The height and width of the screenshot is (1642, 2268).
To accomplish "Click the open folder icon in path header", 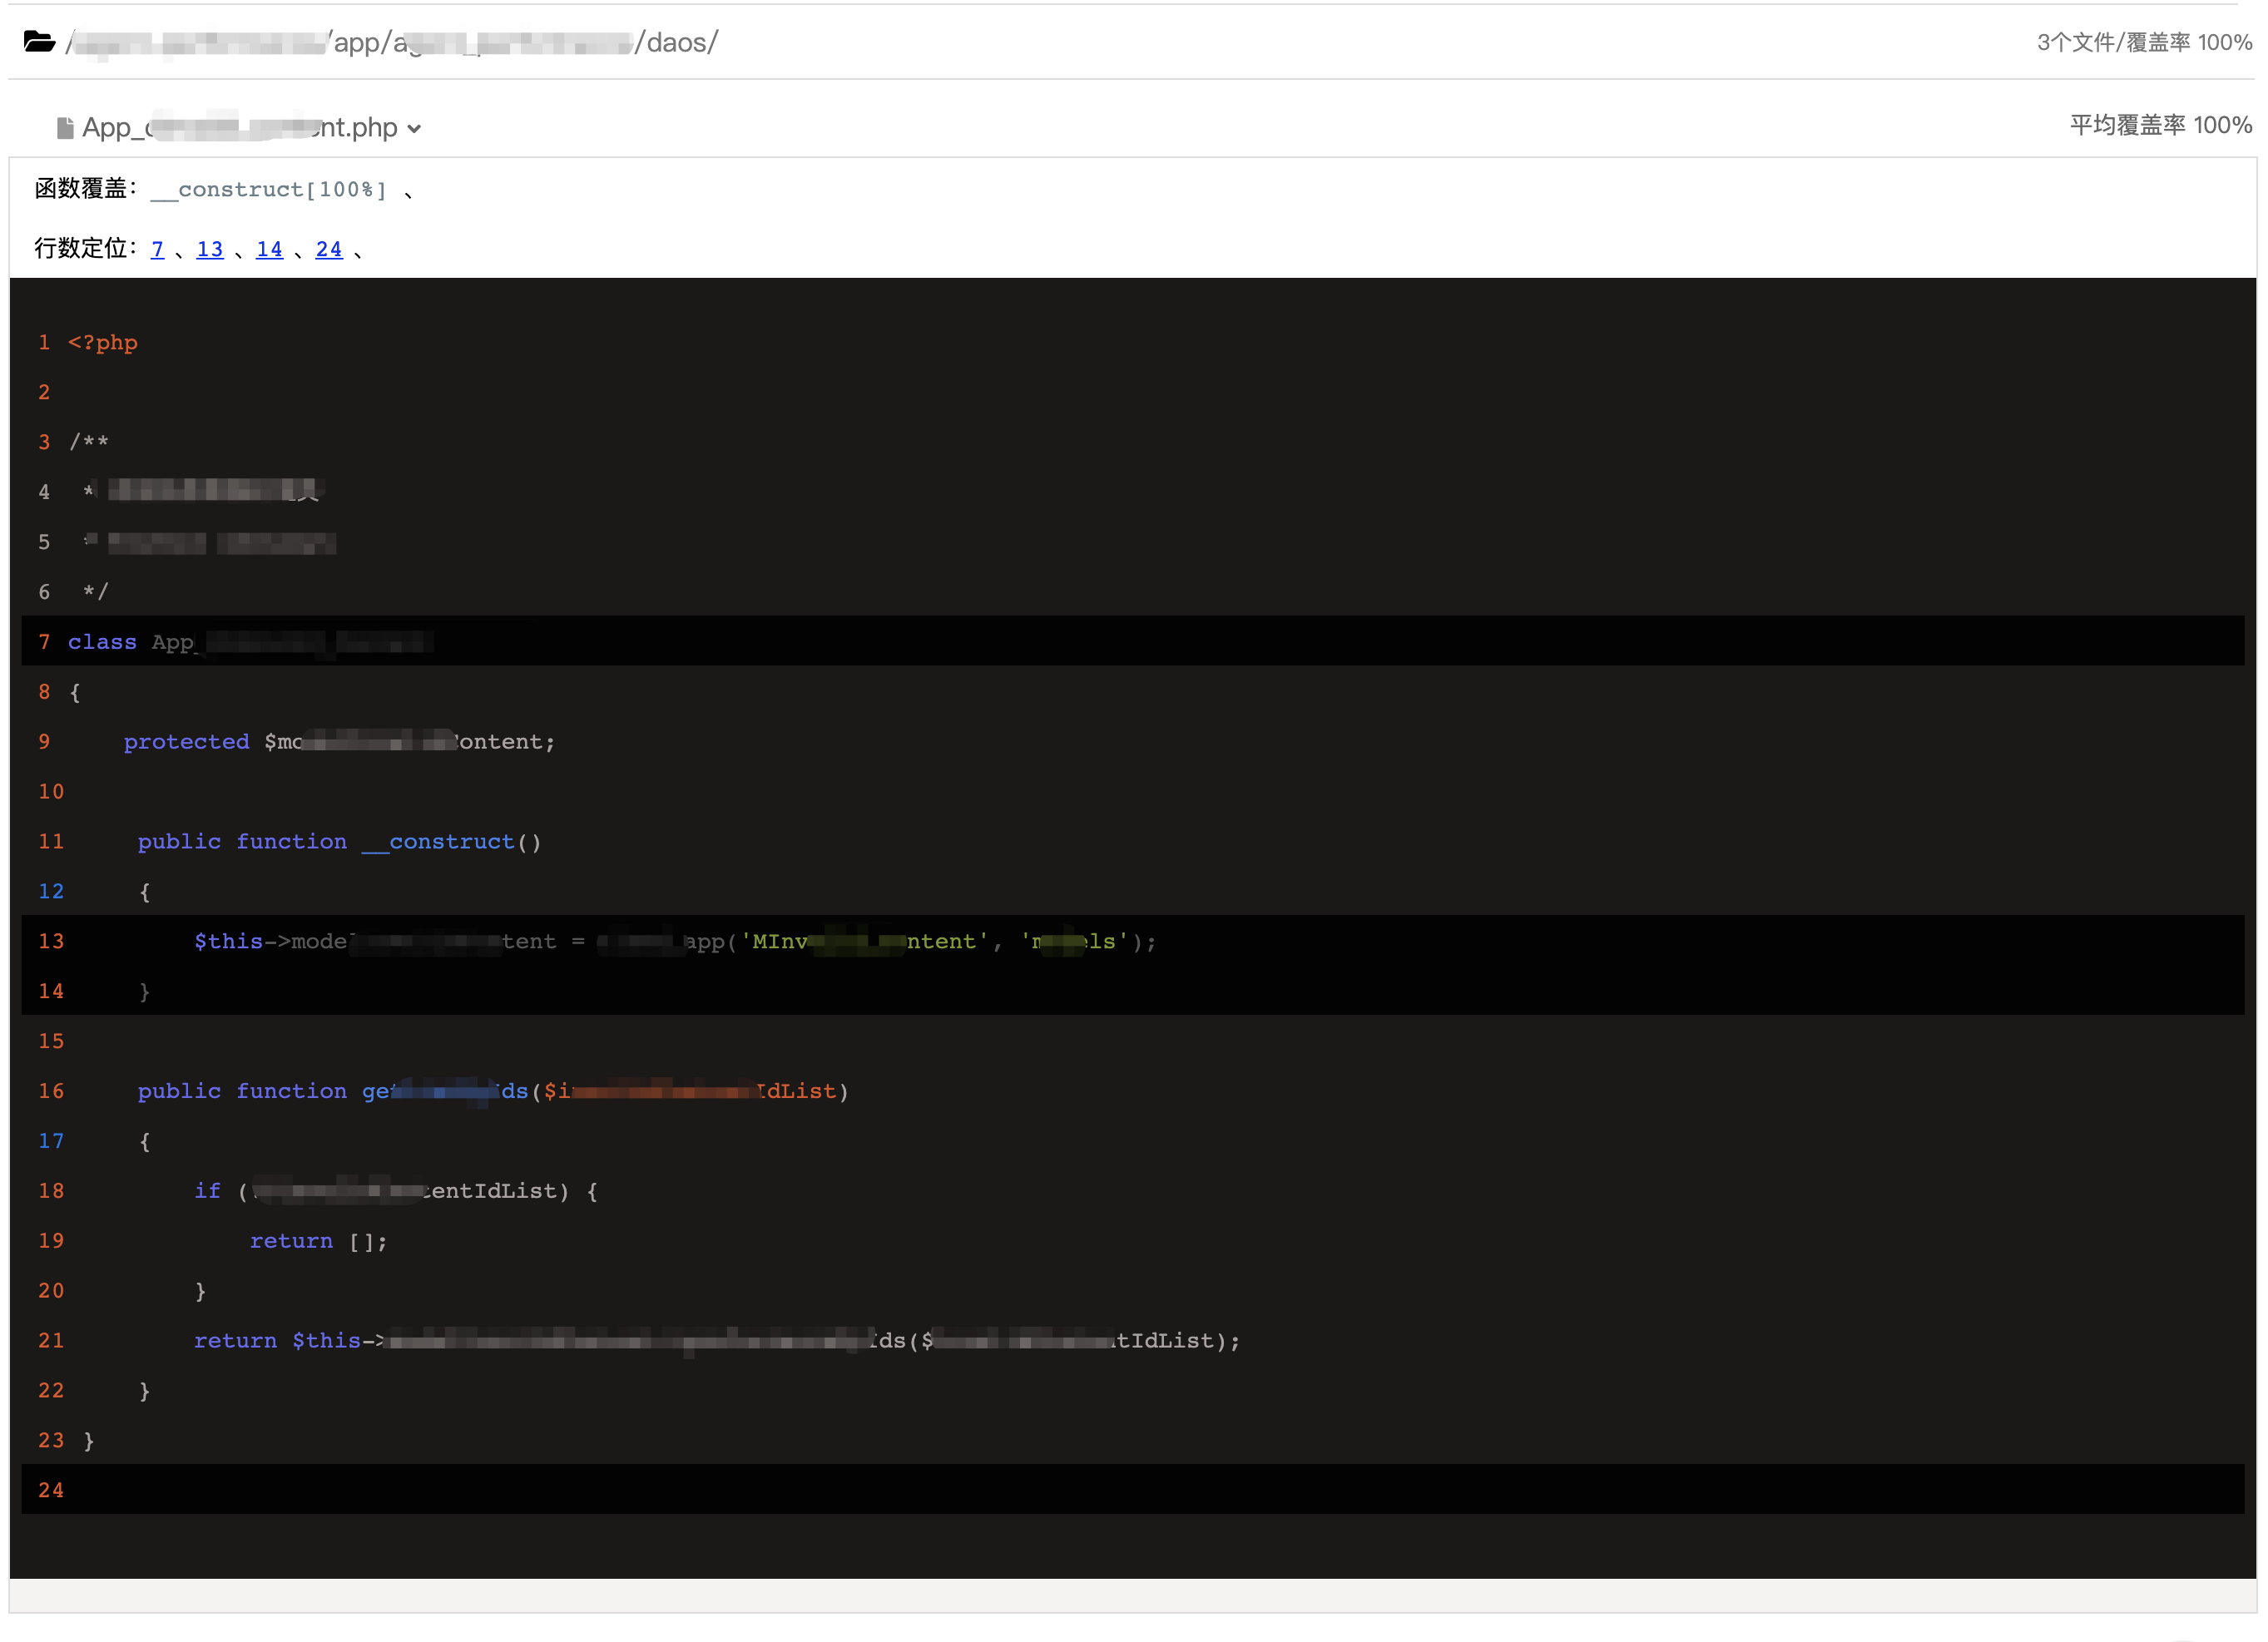I will coord(39,42).
